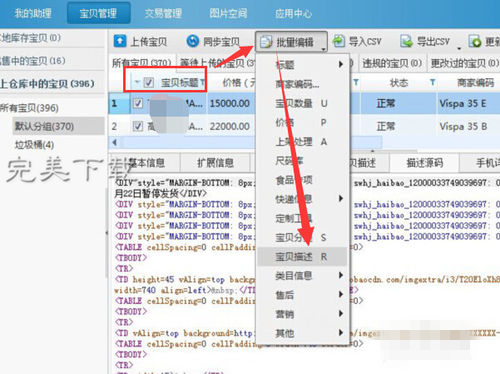Click the 同步宝贝 button label
The image size is (500, 374).
tap(221, 42)
